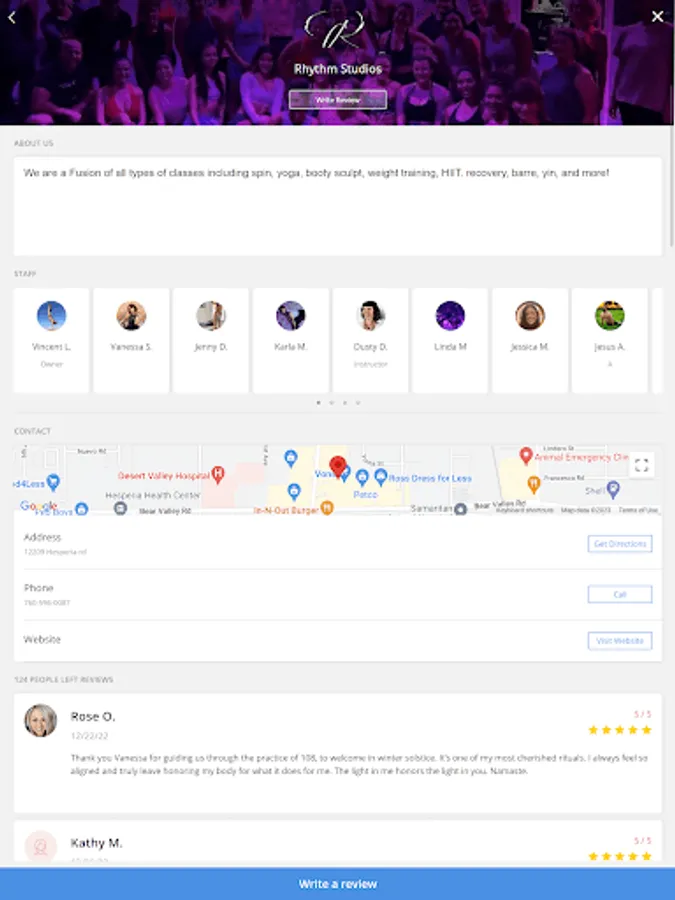
Task: Tap the Desert Valley Hospital map marker
Action: (218, 474)
